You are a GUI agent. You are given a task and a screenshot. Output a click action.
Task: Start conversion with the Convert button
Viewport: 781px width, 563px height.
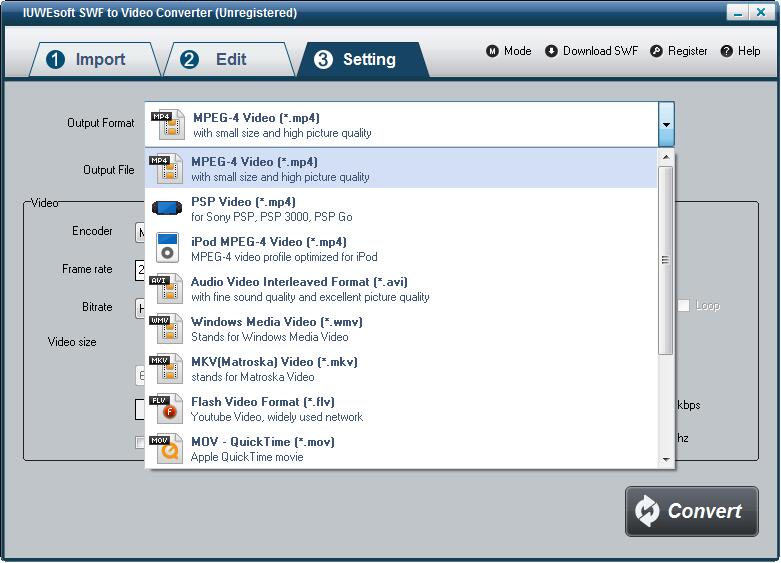click(x=692, y=511)
